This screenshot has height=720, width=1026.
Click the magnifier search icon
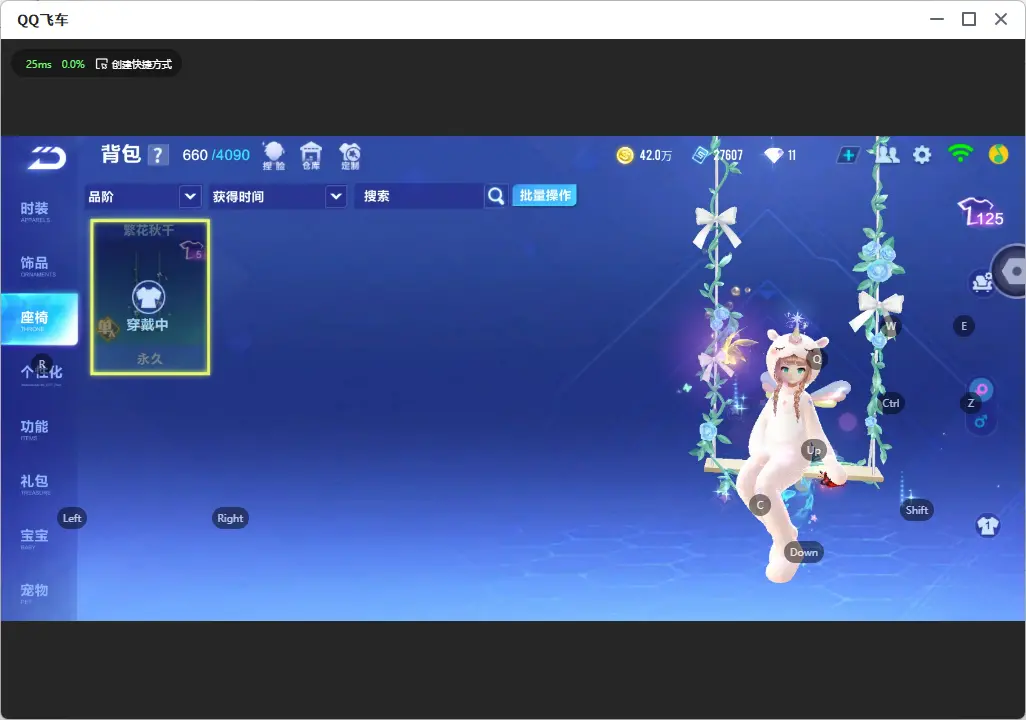[496, 196]
